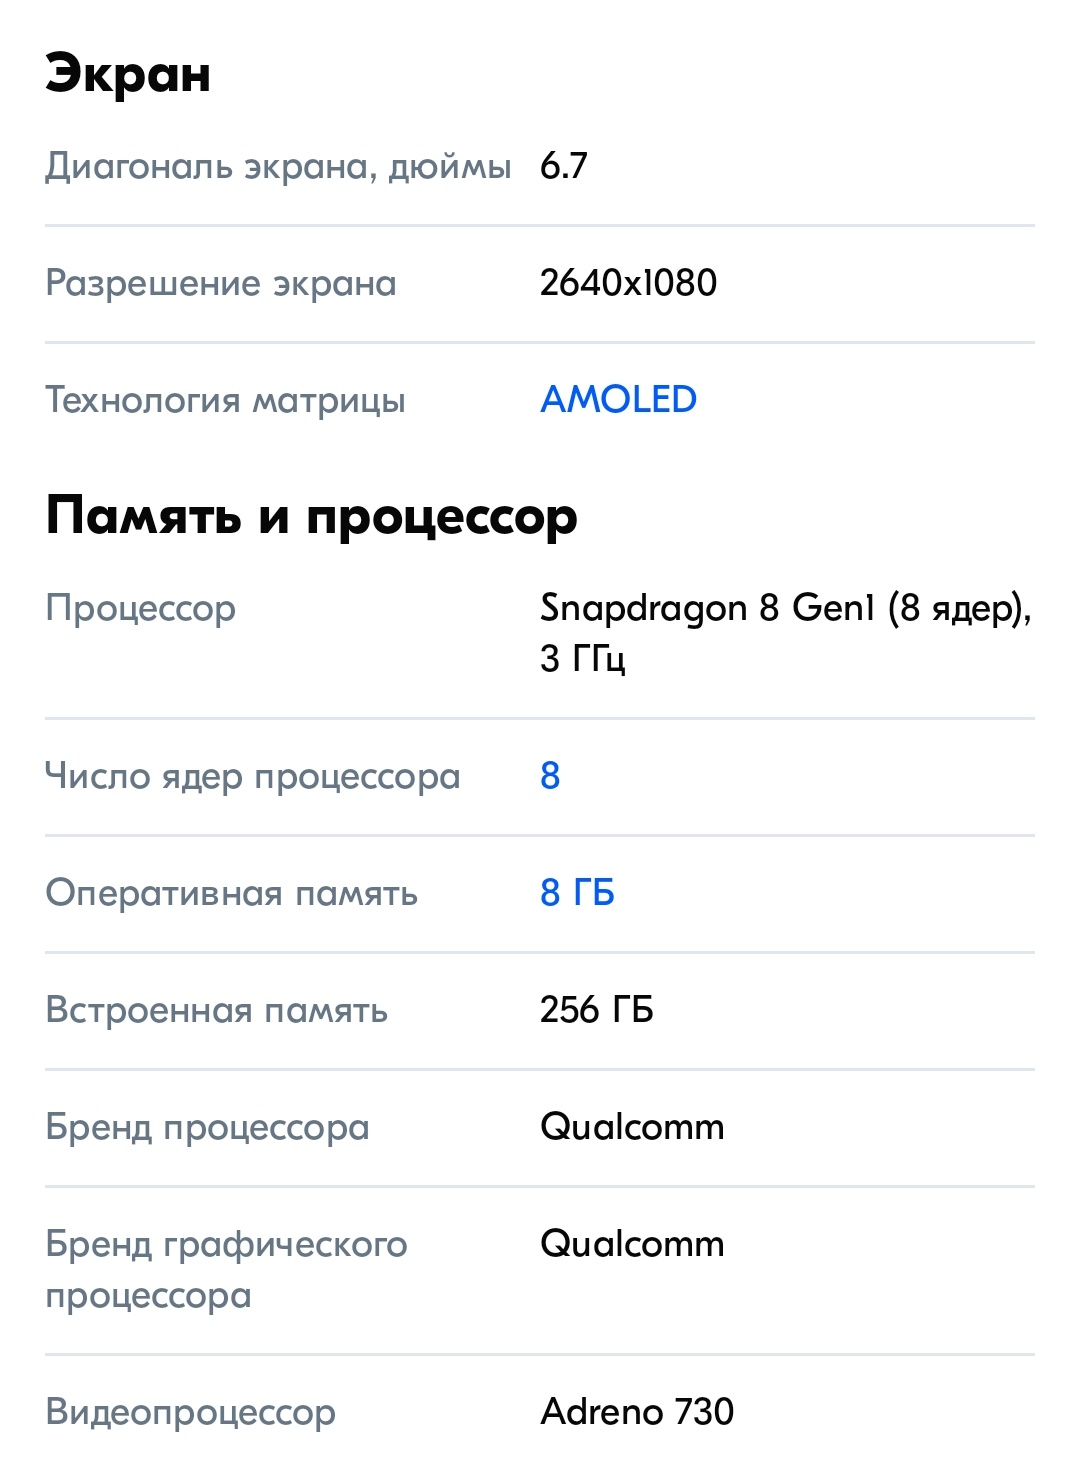1080x1477 pixels.
Task: Select the Adreno 730 value
Action: 637,1412
